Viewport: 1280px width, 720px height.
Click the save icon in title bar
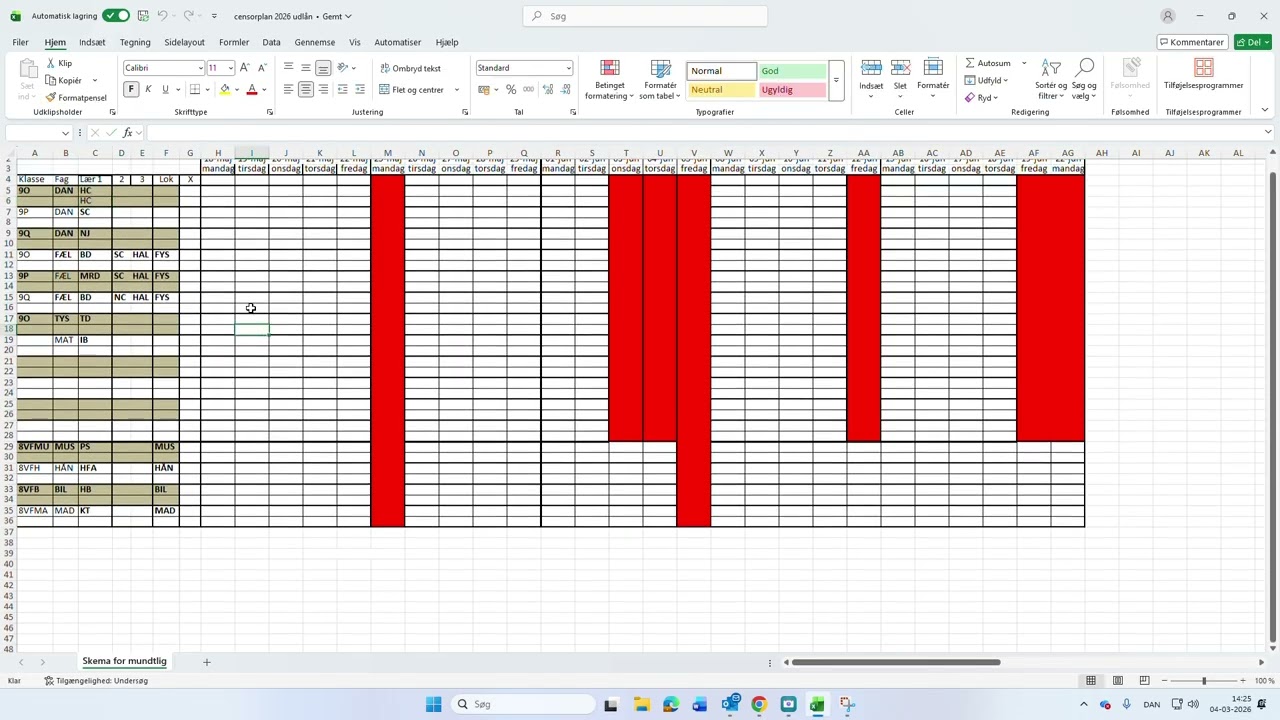144,16
